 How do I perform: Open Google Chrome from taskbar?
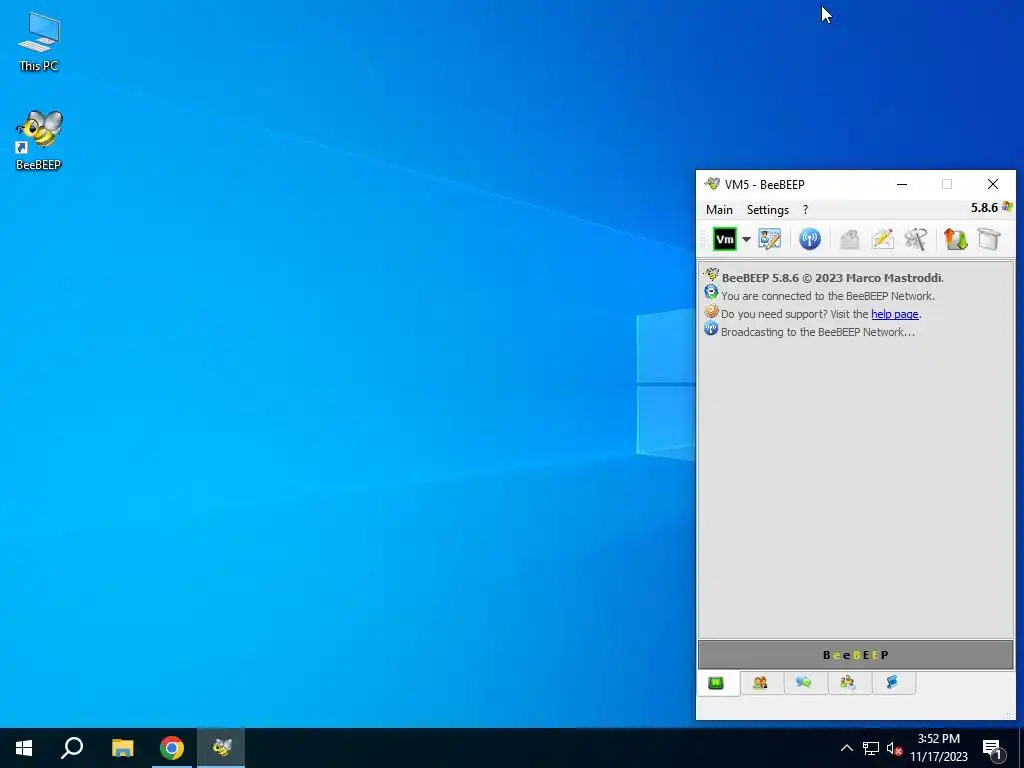[172, 748]
